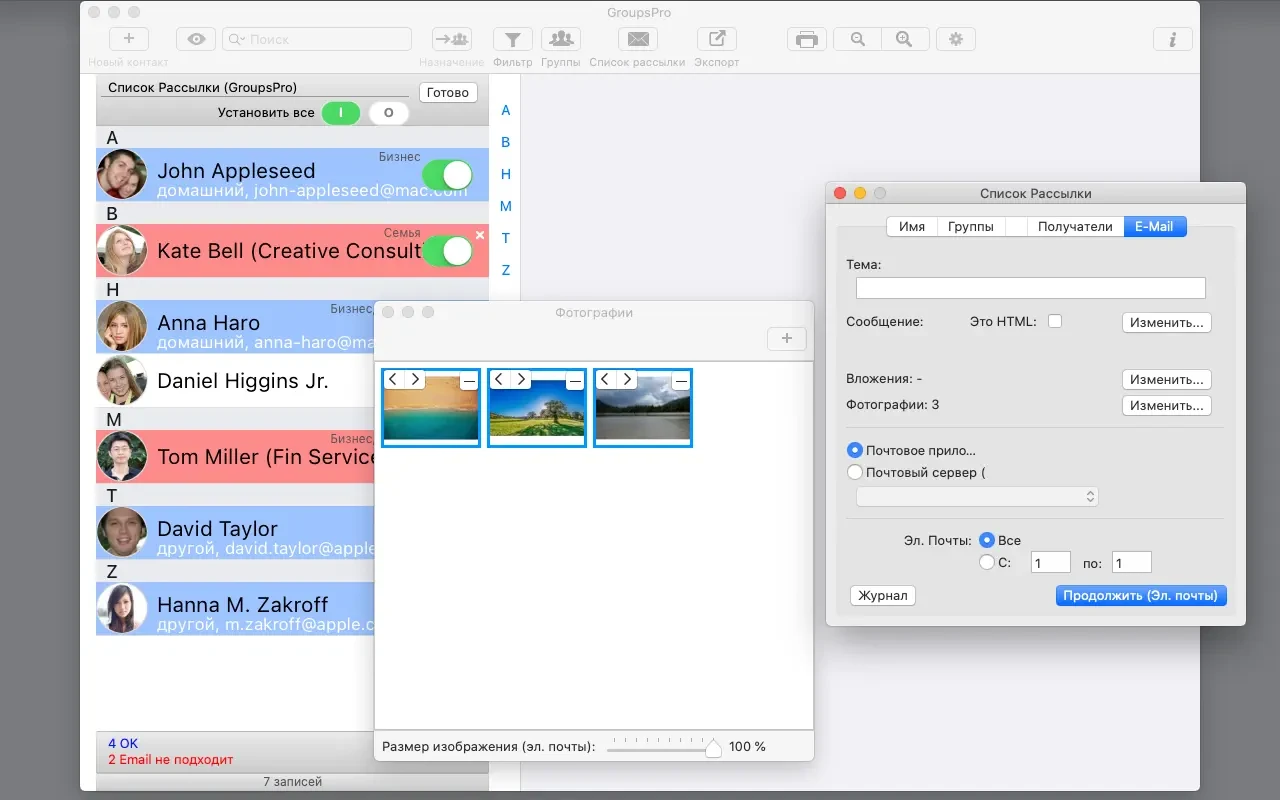Click the 'Готово' button
This screenshot has height=800, width=1280.
447,92
